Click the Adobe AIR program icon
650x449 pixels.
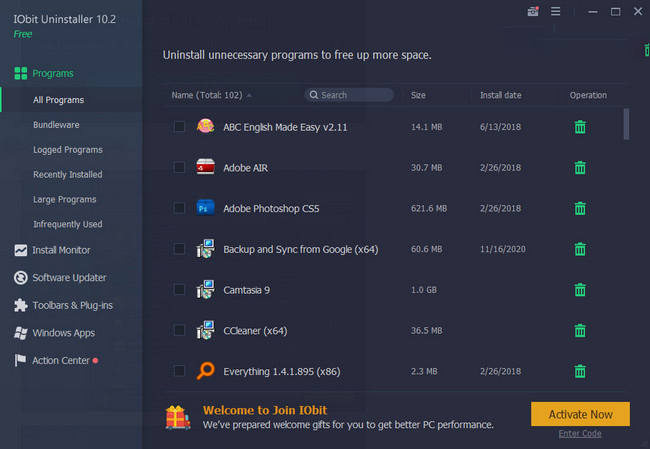(205, 167)
